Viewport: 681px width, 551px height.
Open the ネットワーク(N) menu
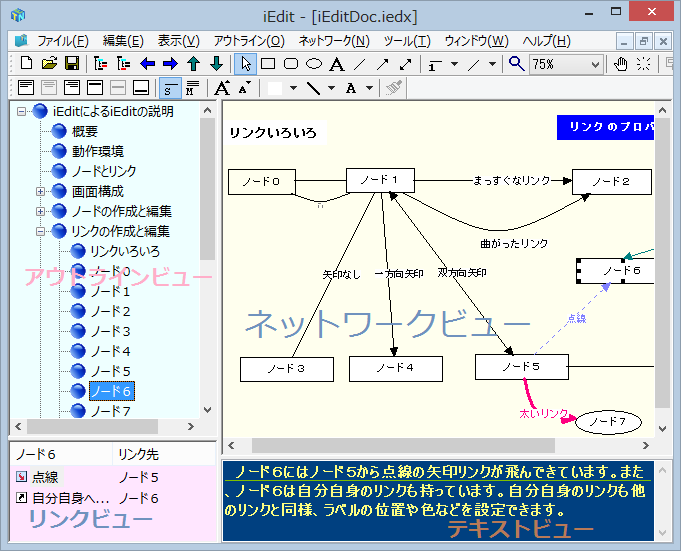pos(334,41)
